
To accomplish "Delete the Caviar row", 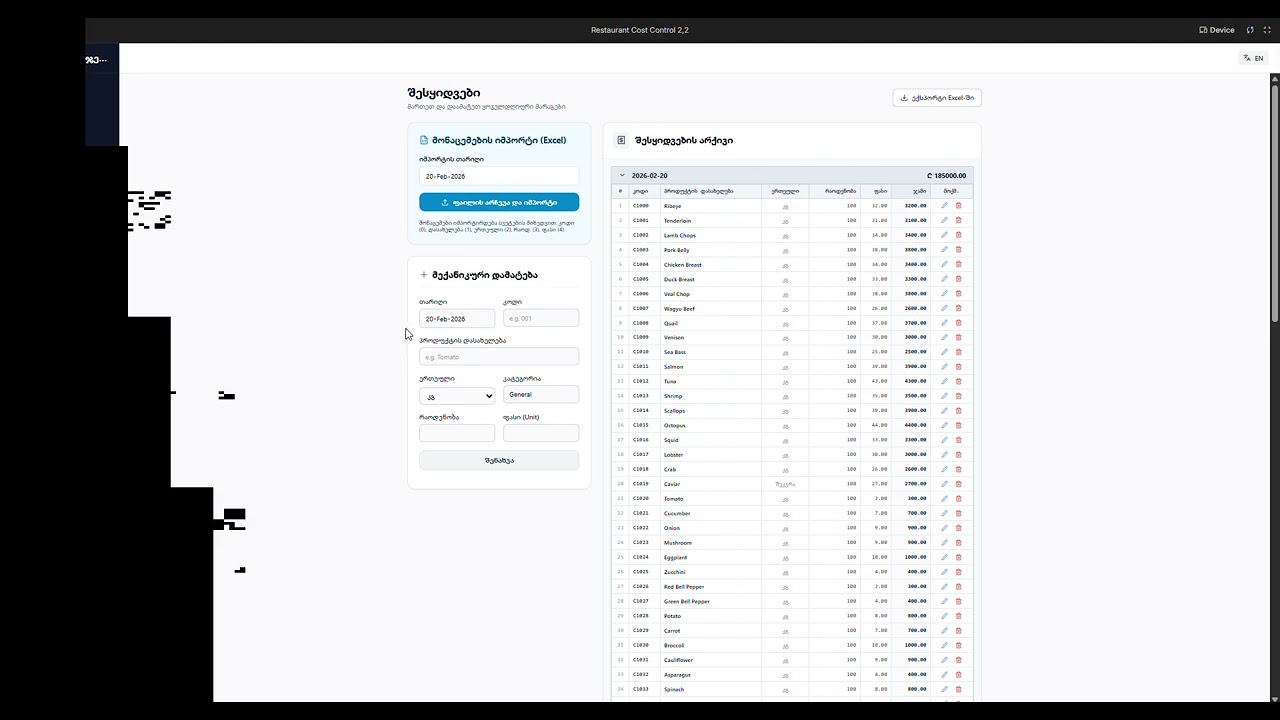I will click(x=958, y=484).
